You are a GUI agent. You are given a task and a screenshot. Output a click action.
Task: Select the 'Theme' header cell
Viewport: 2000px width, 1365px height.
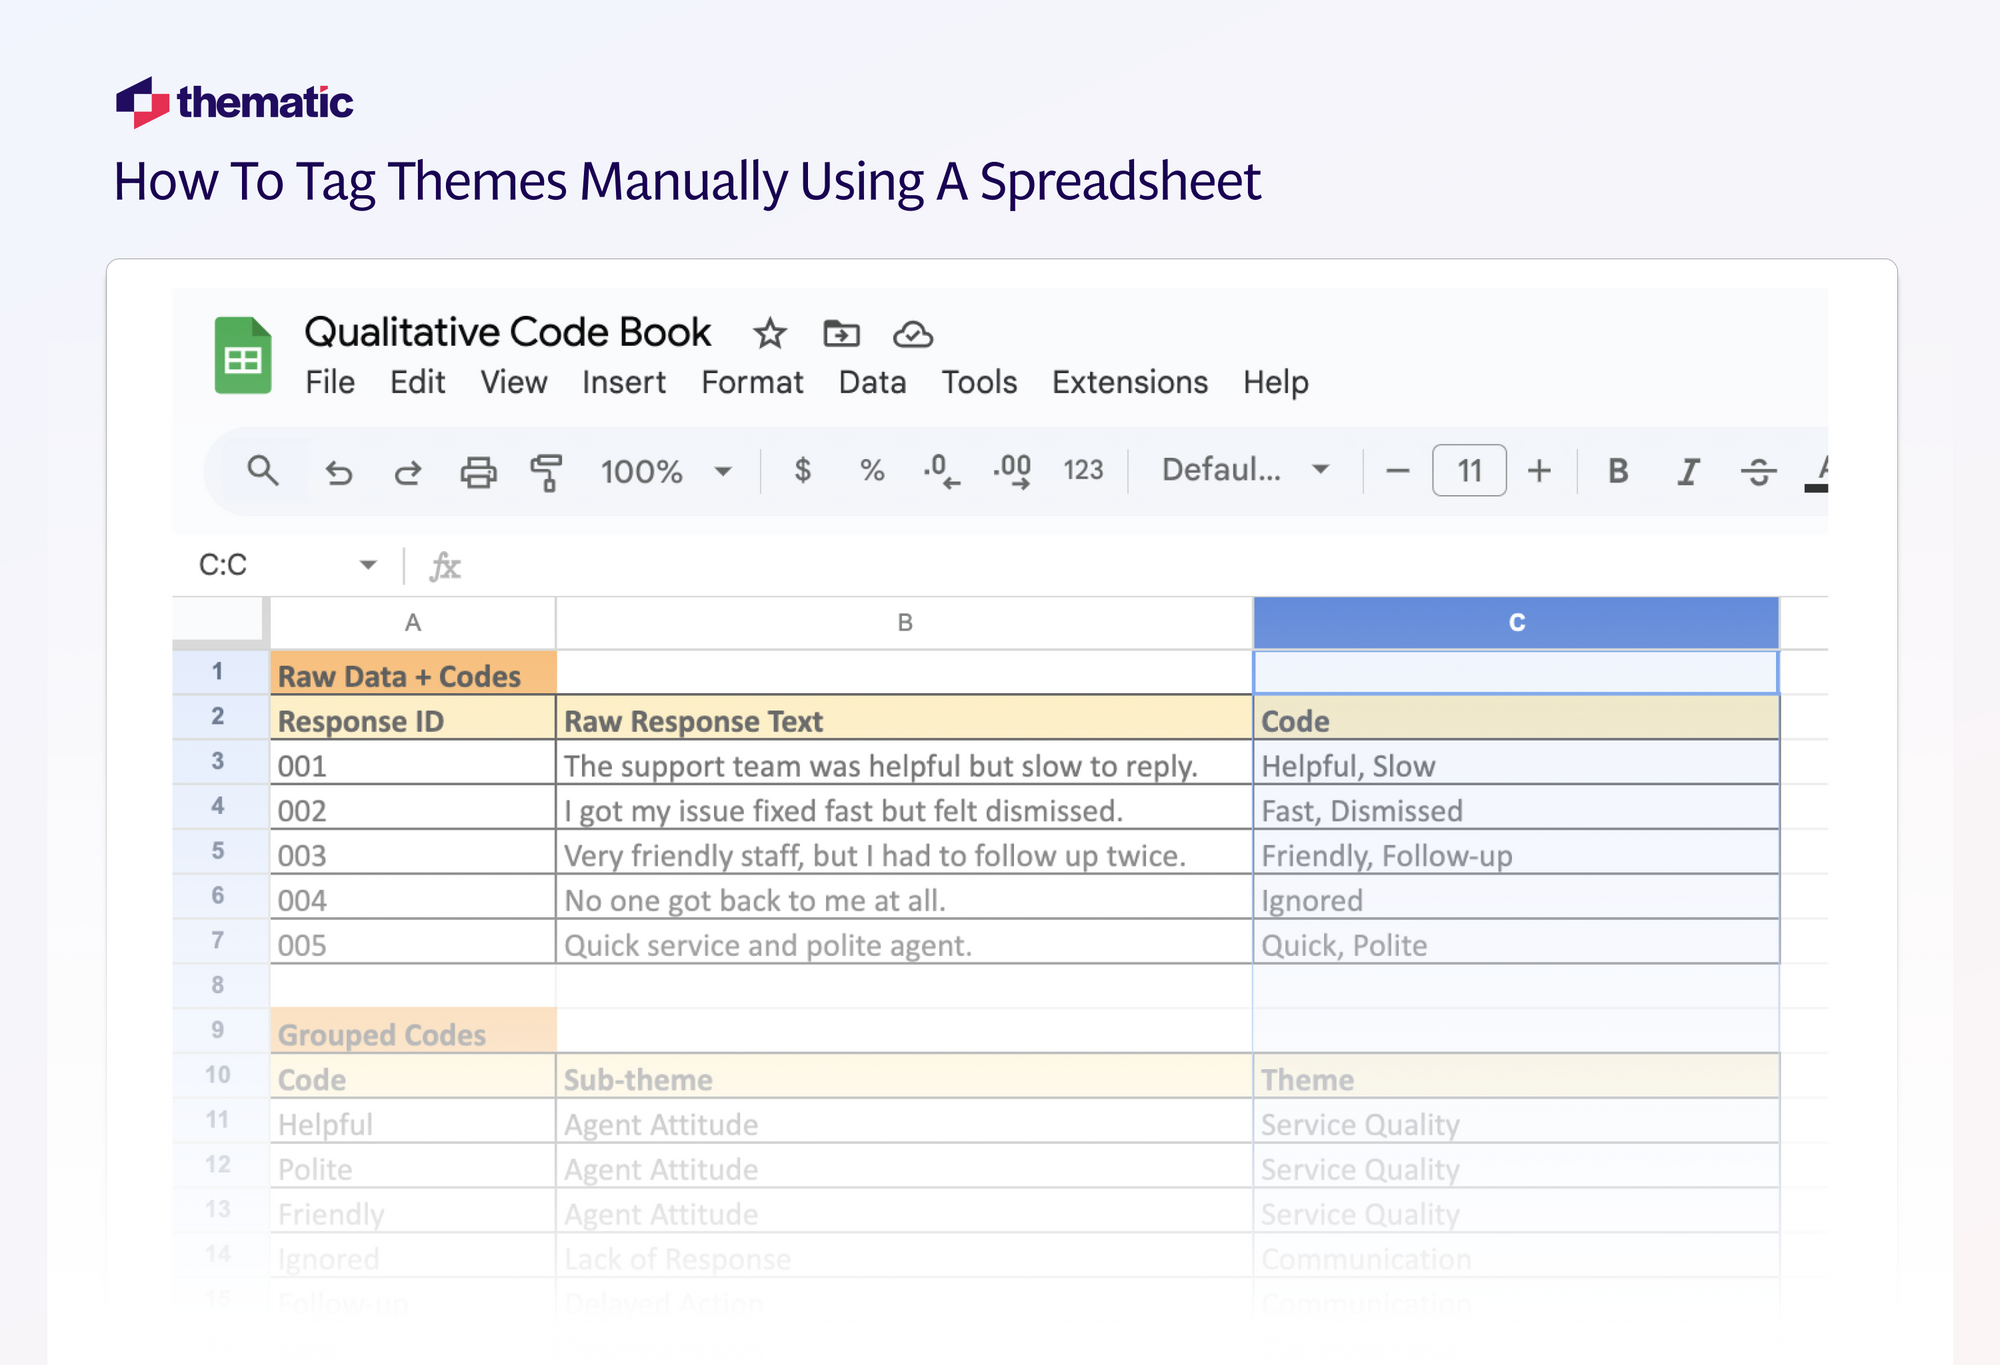(1516, 1077)
